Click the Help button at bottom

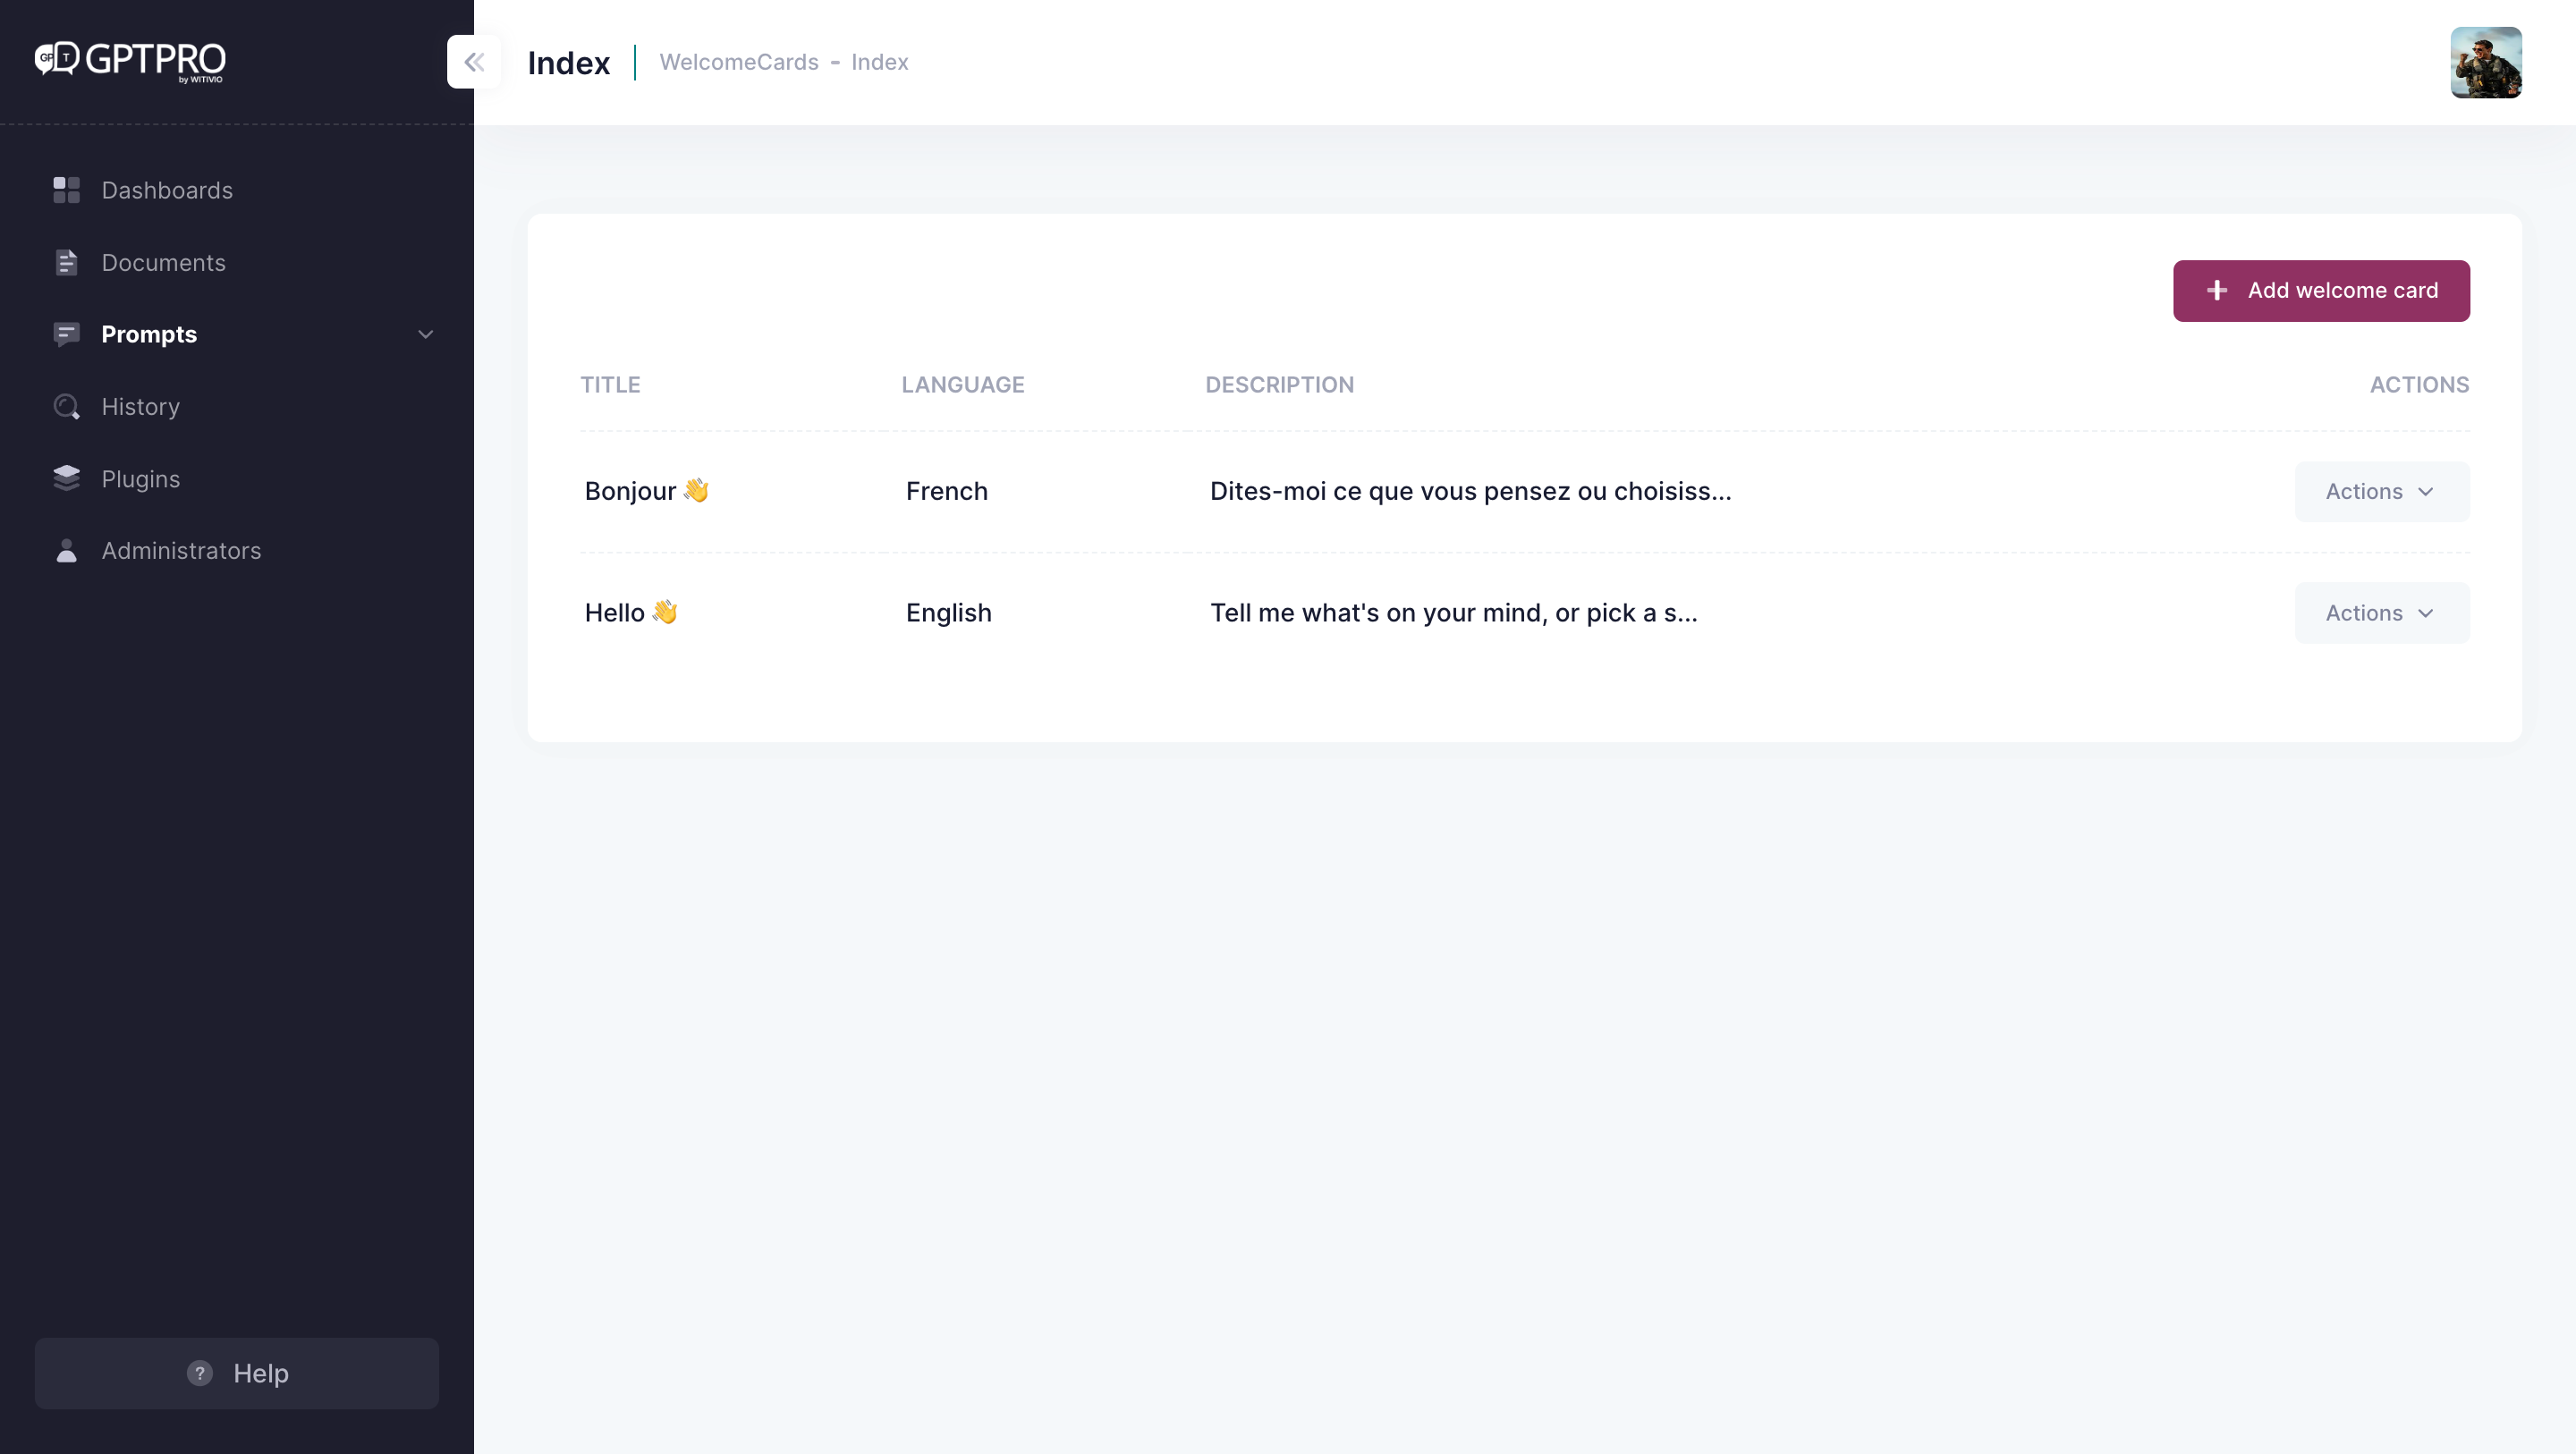(x=236, y=1373)
